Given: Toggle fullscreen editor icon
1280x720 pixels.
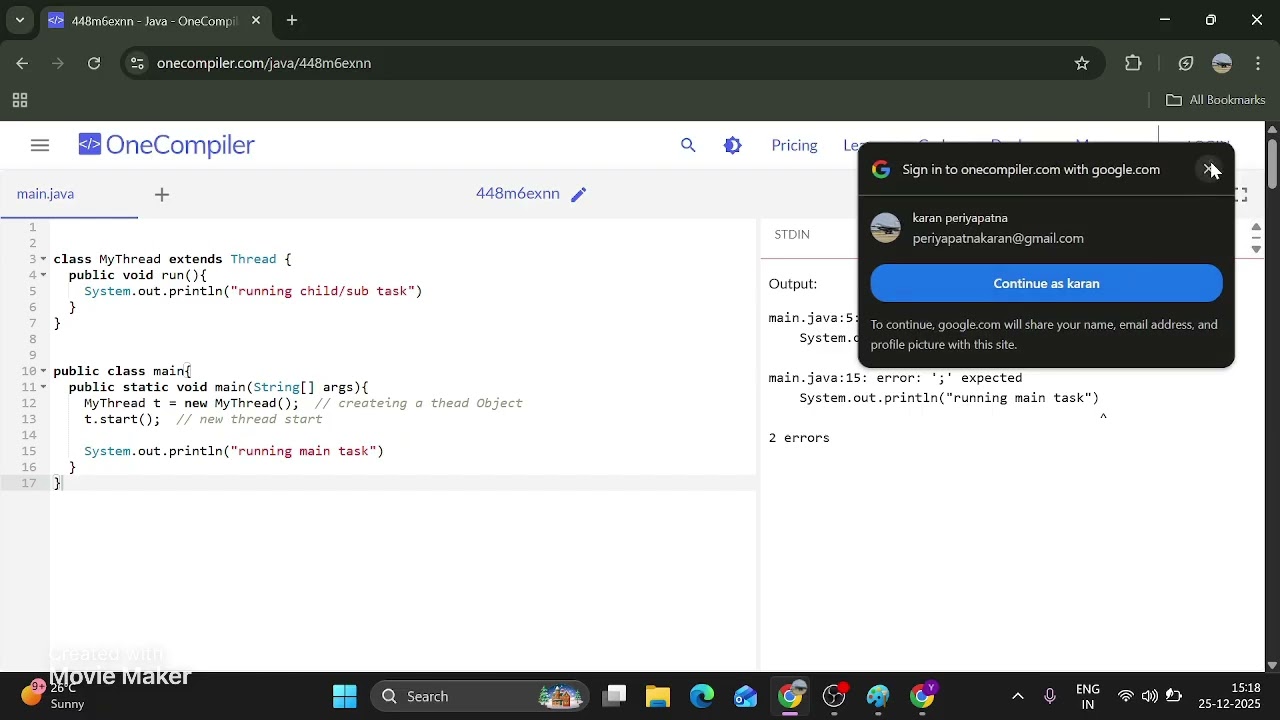Looking at the screenshot, I should click(x=1240, y=195).
